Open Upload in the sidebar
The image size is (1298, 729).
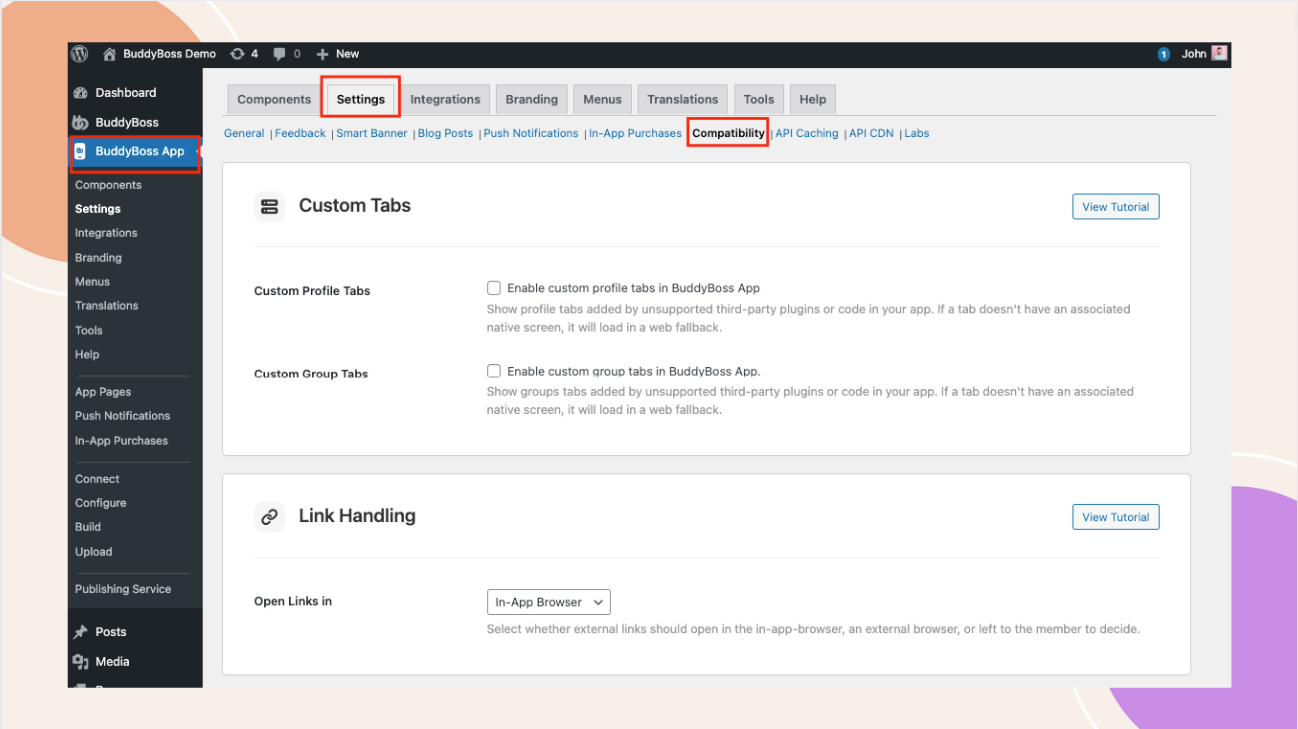pyautogui.click(x=94, y=552)
